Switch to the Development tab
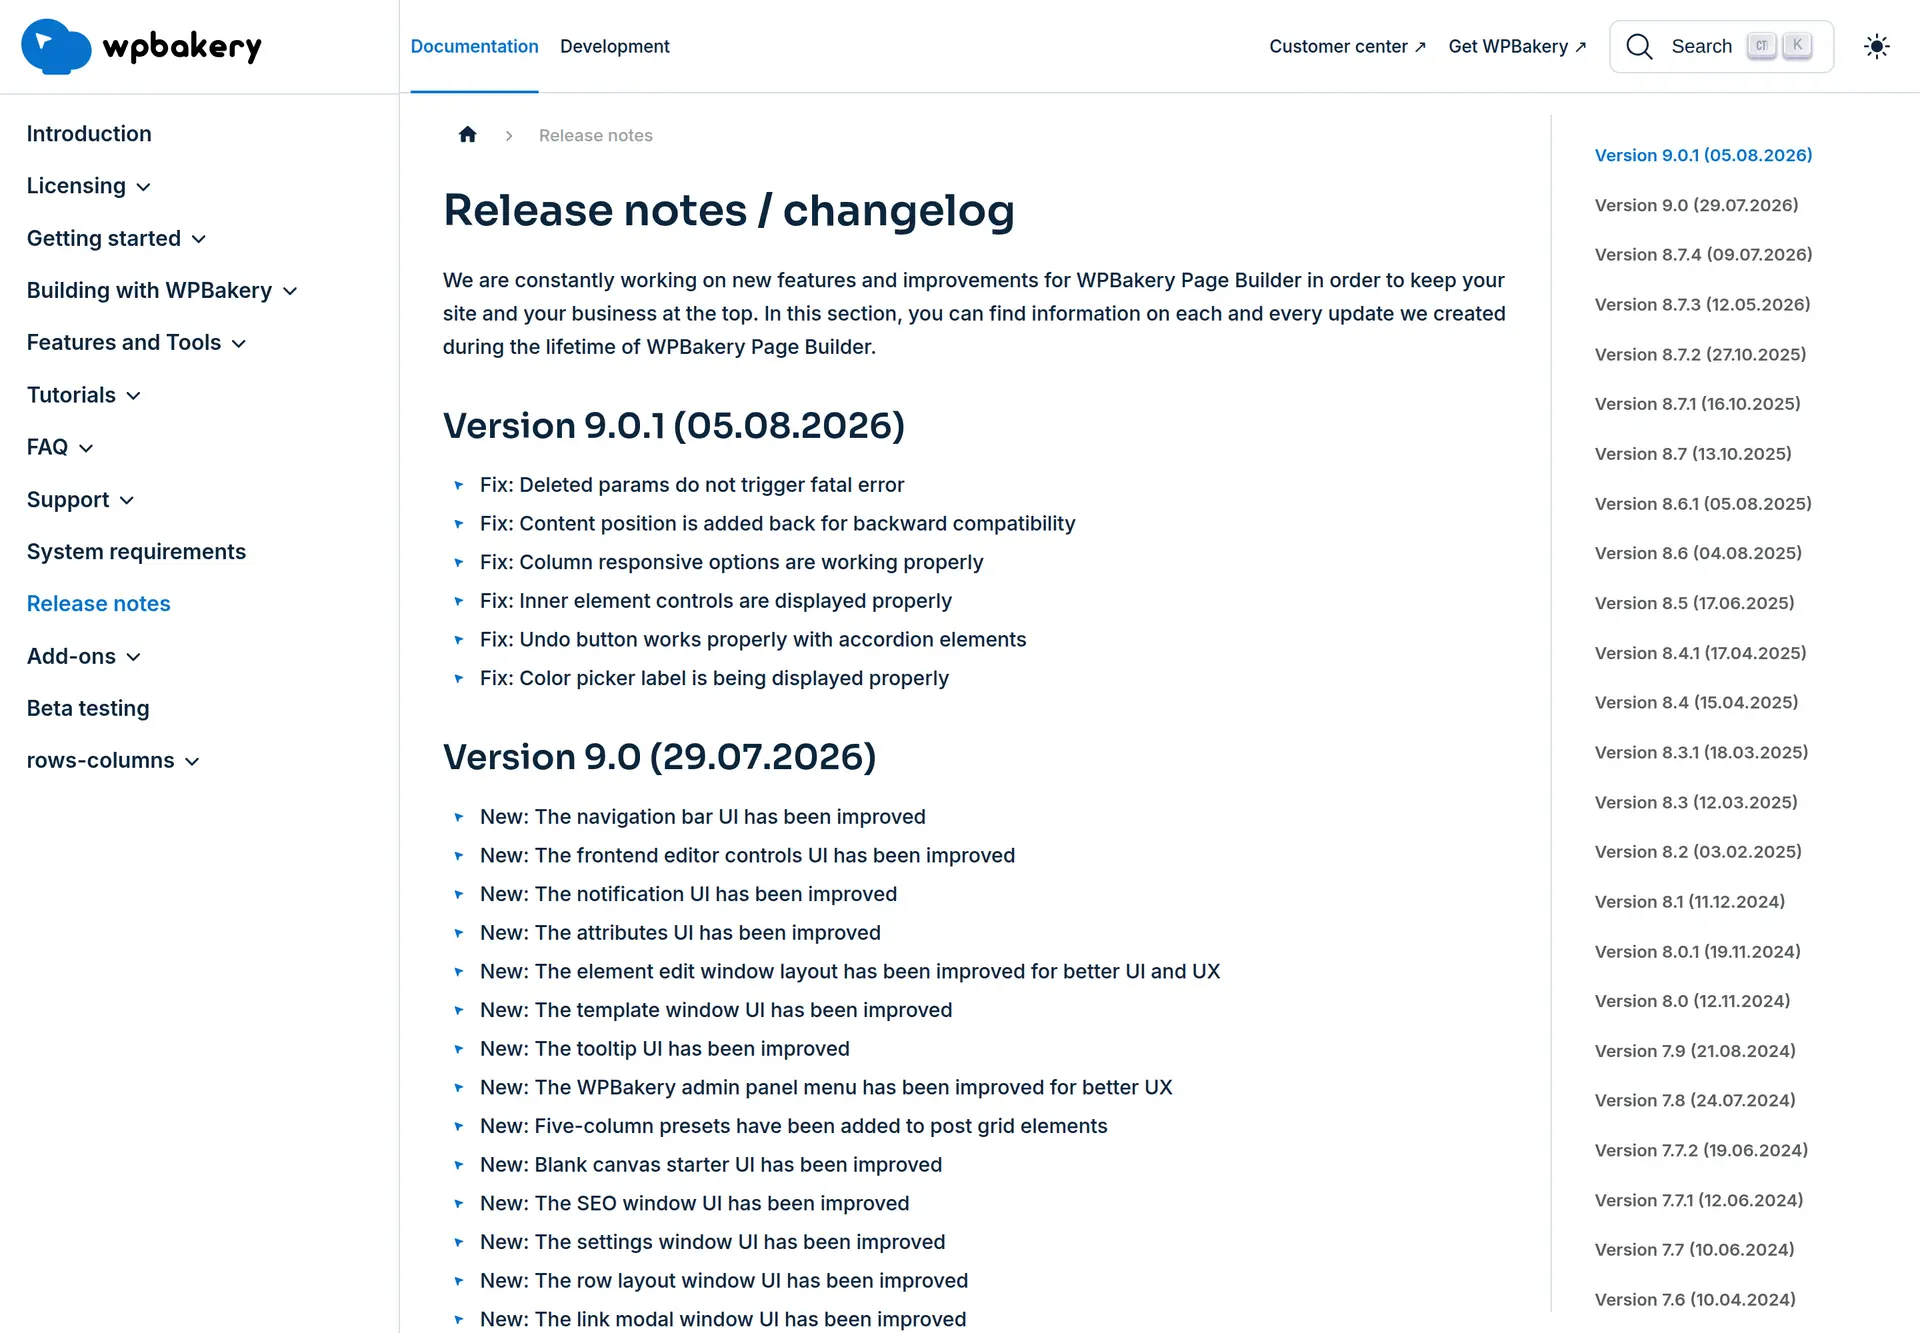This screenshot has height=1333, width=1920. pyautogui.click(x=615, y=46)
